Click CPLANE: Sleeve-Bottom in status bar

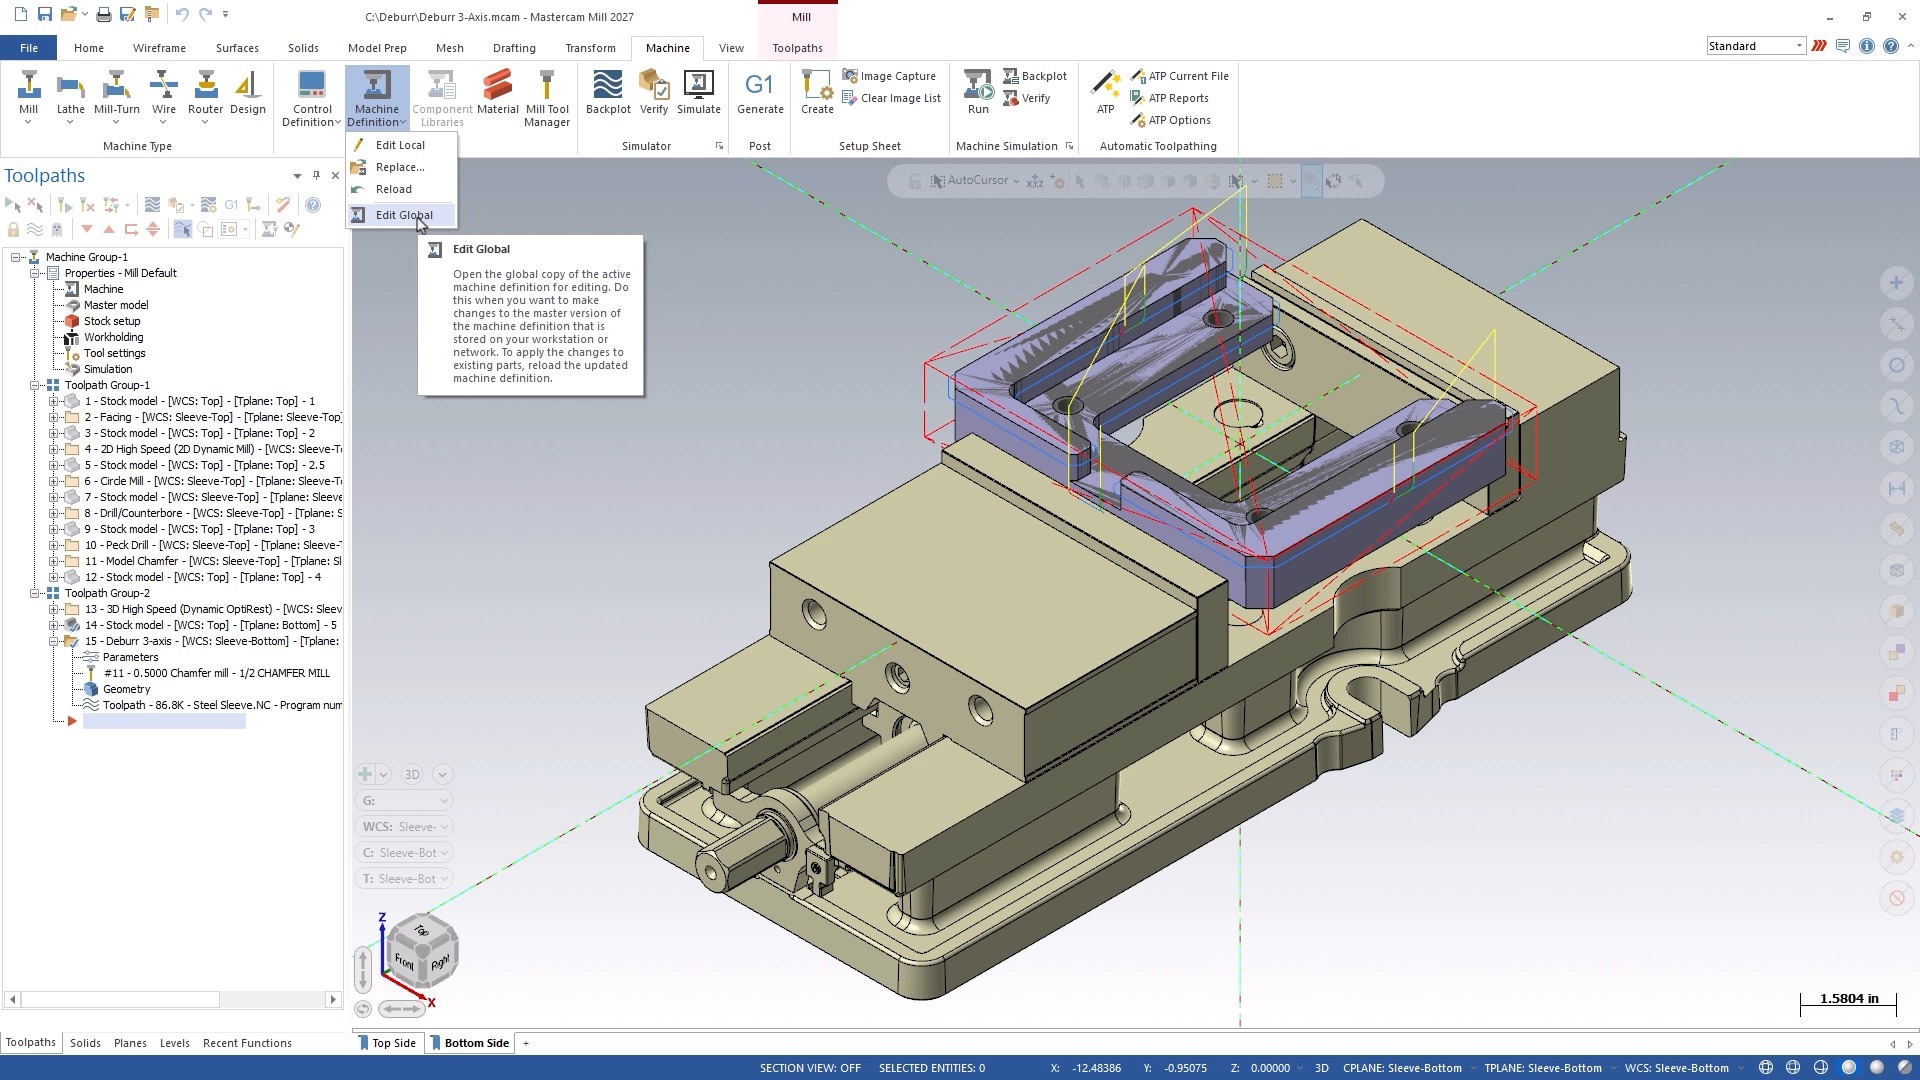coord(1402,1068)
